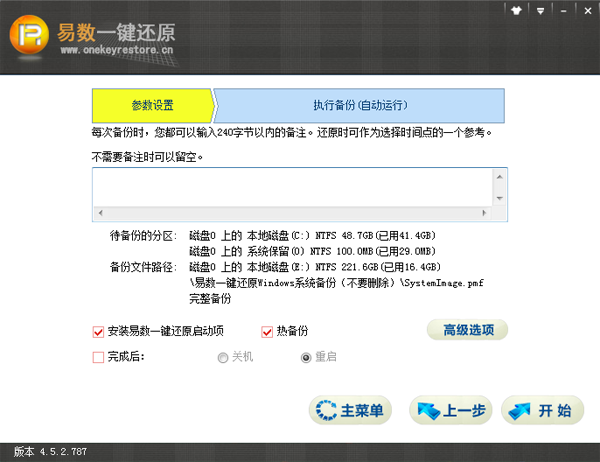Open the www.onekeyrestore.cn link
The width and height of the screenshot is (600, 462).
pos(117,50)
